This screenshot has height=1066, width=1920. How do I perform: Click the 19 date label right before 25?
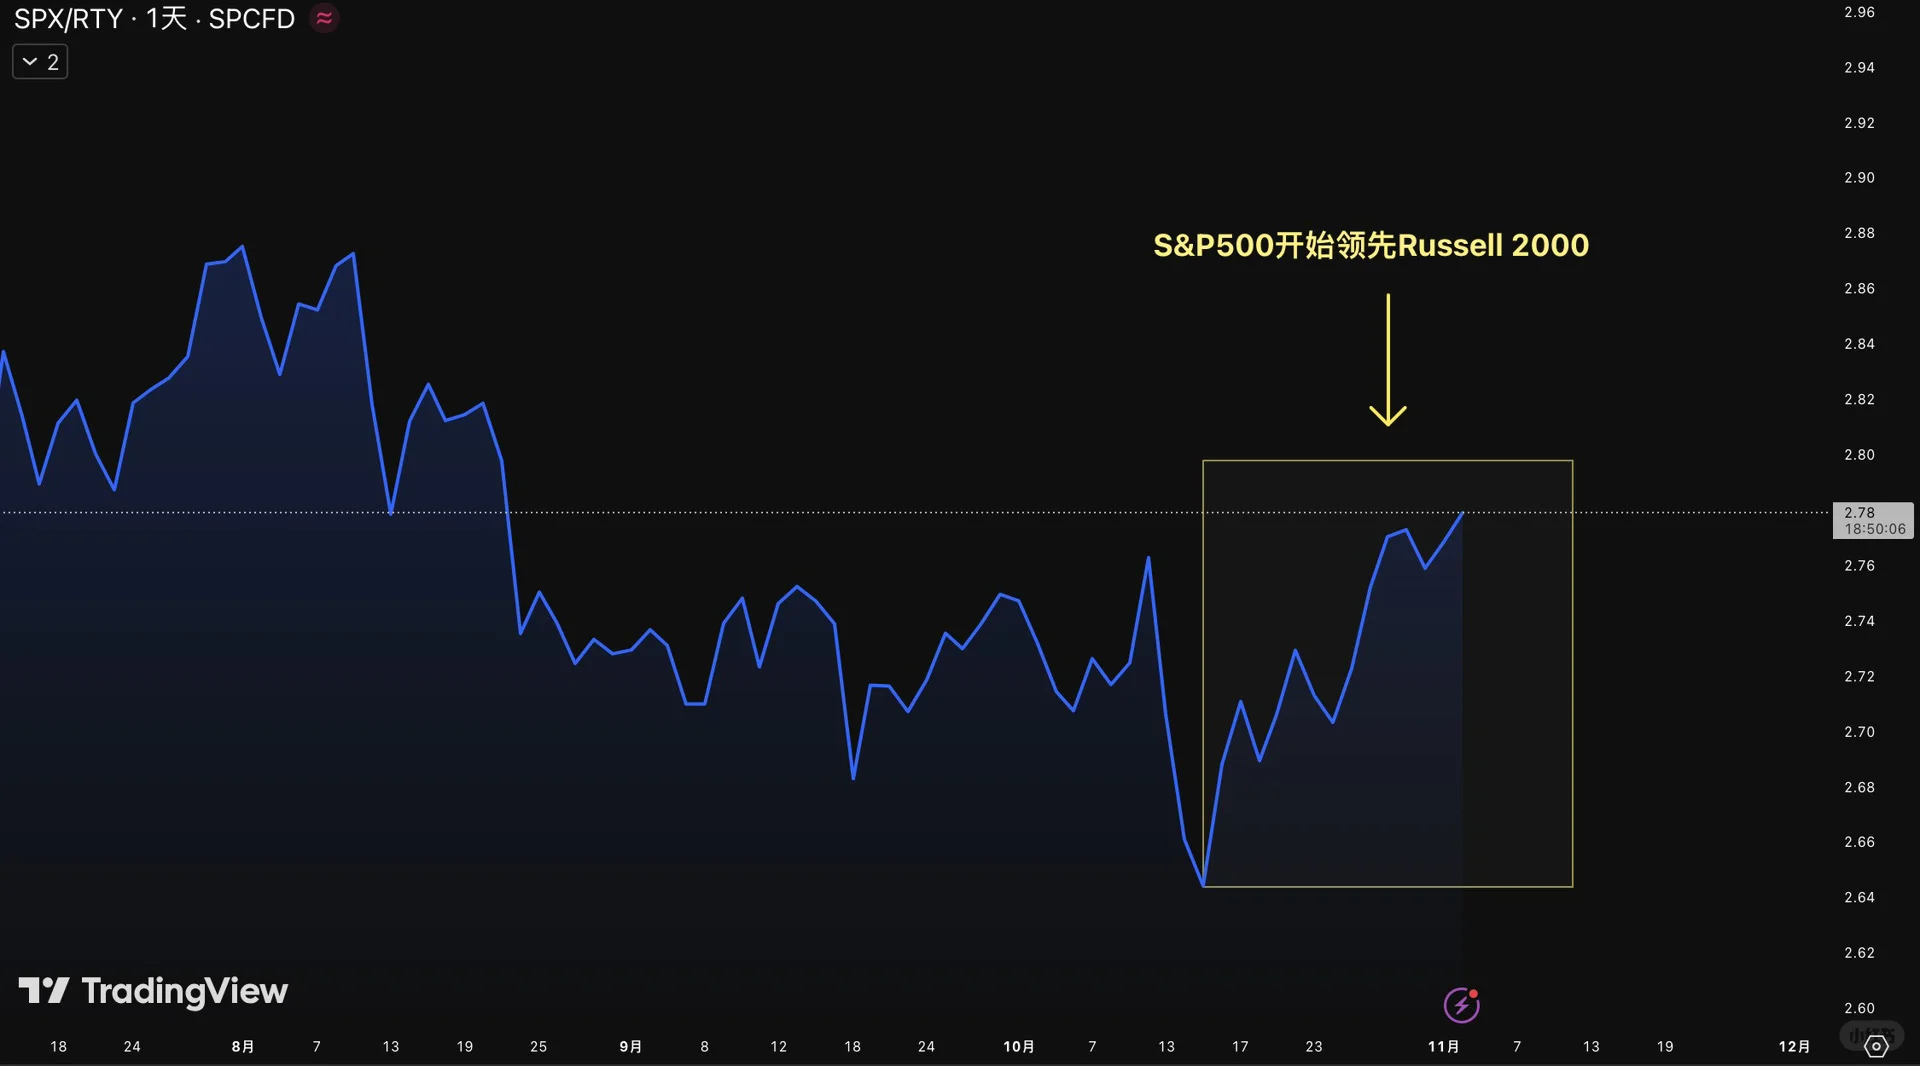(x=465, y=1047)
